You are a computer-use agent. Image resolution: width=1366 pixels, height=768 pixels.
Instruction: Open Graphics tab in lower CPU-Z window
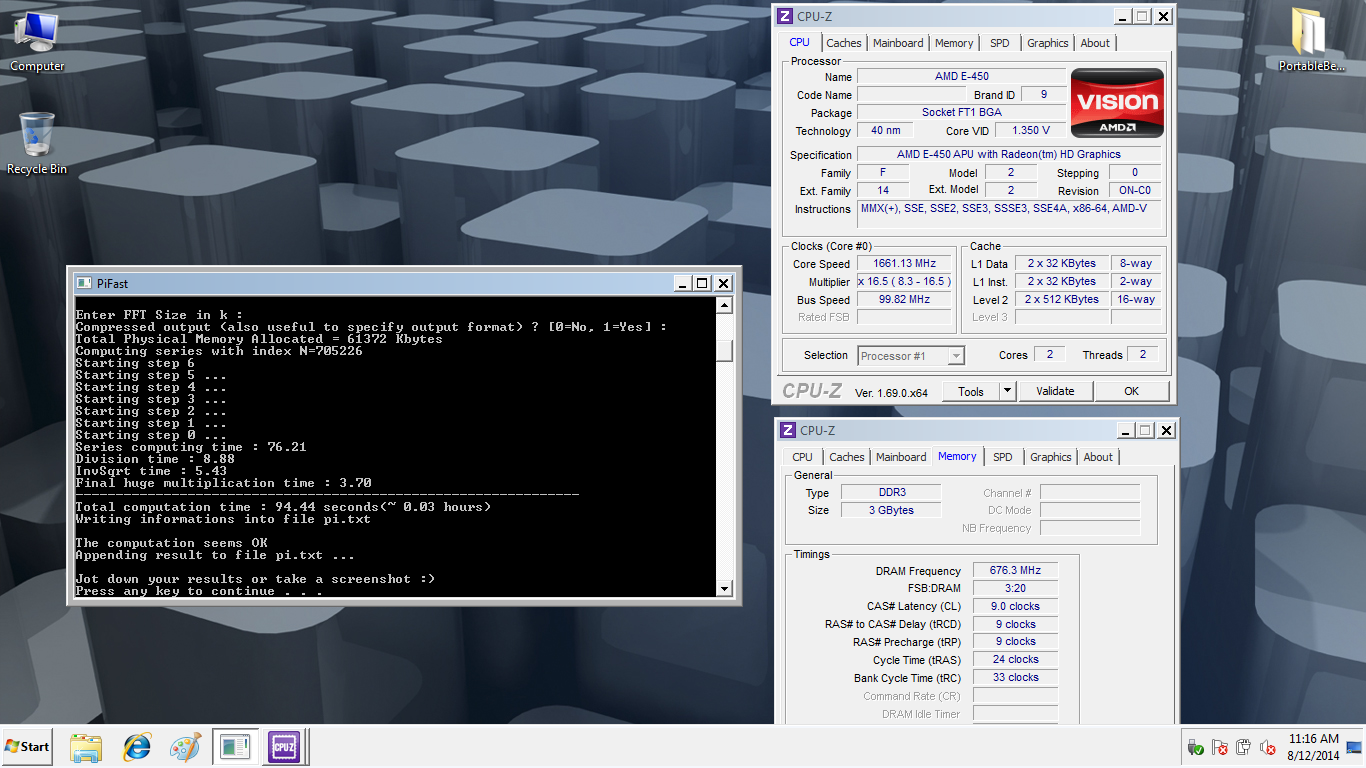point(1051,457)
